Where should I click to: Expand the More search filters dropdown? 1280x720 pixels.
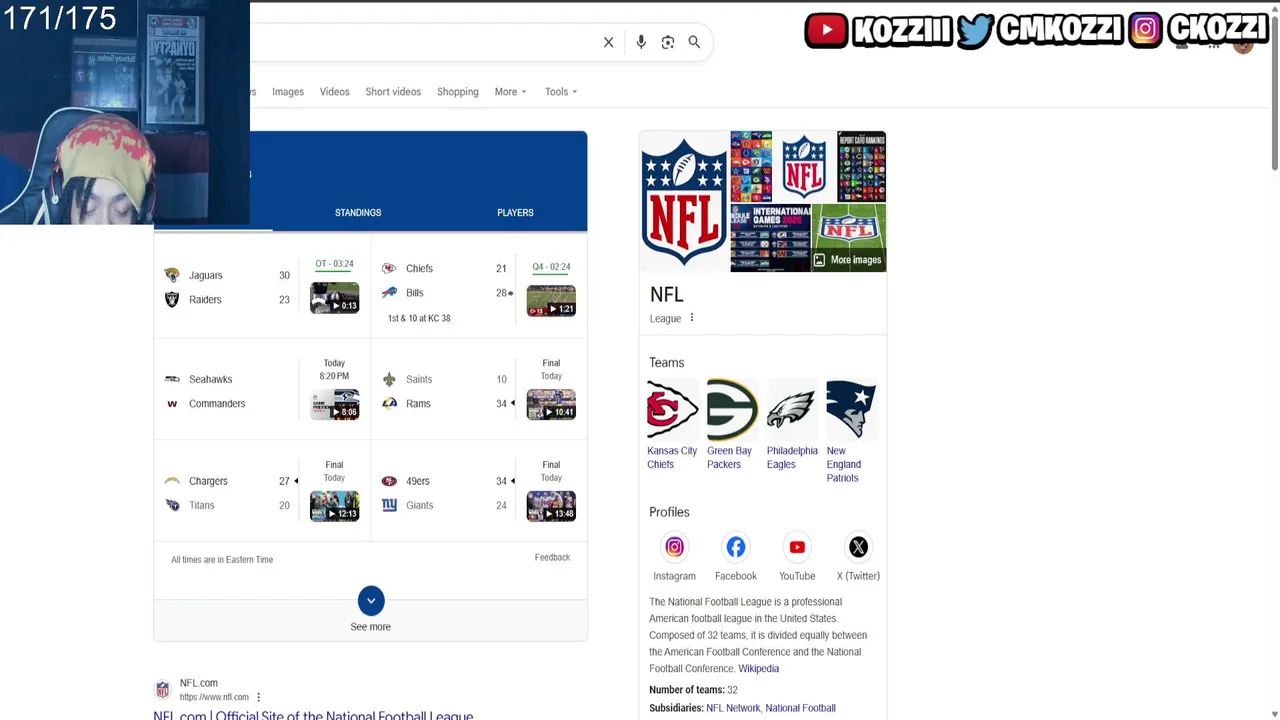pyautogui.click(x=510, y=92)
